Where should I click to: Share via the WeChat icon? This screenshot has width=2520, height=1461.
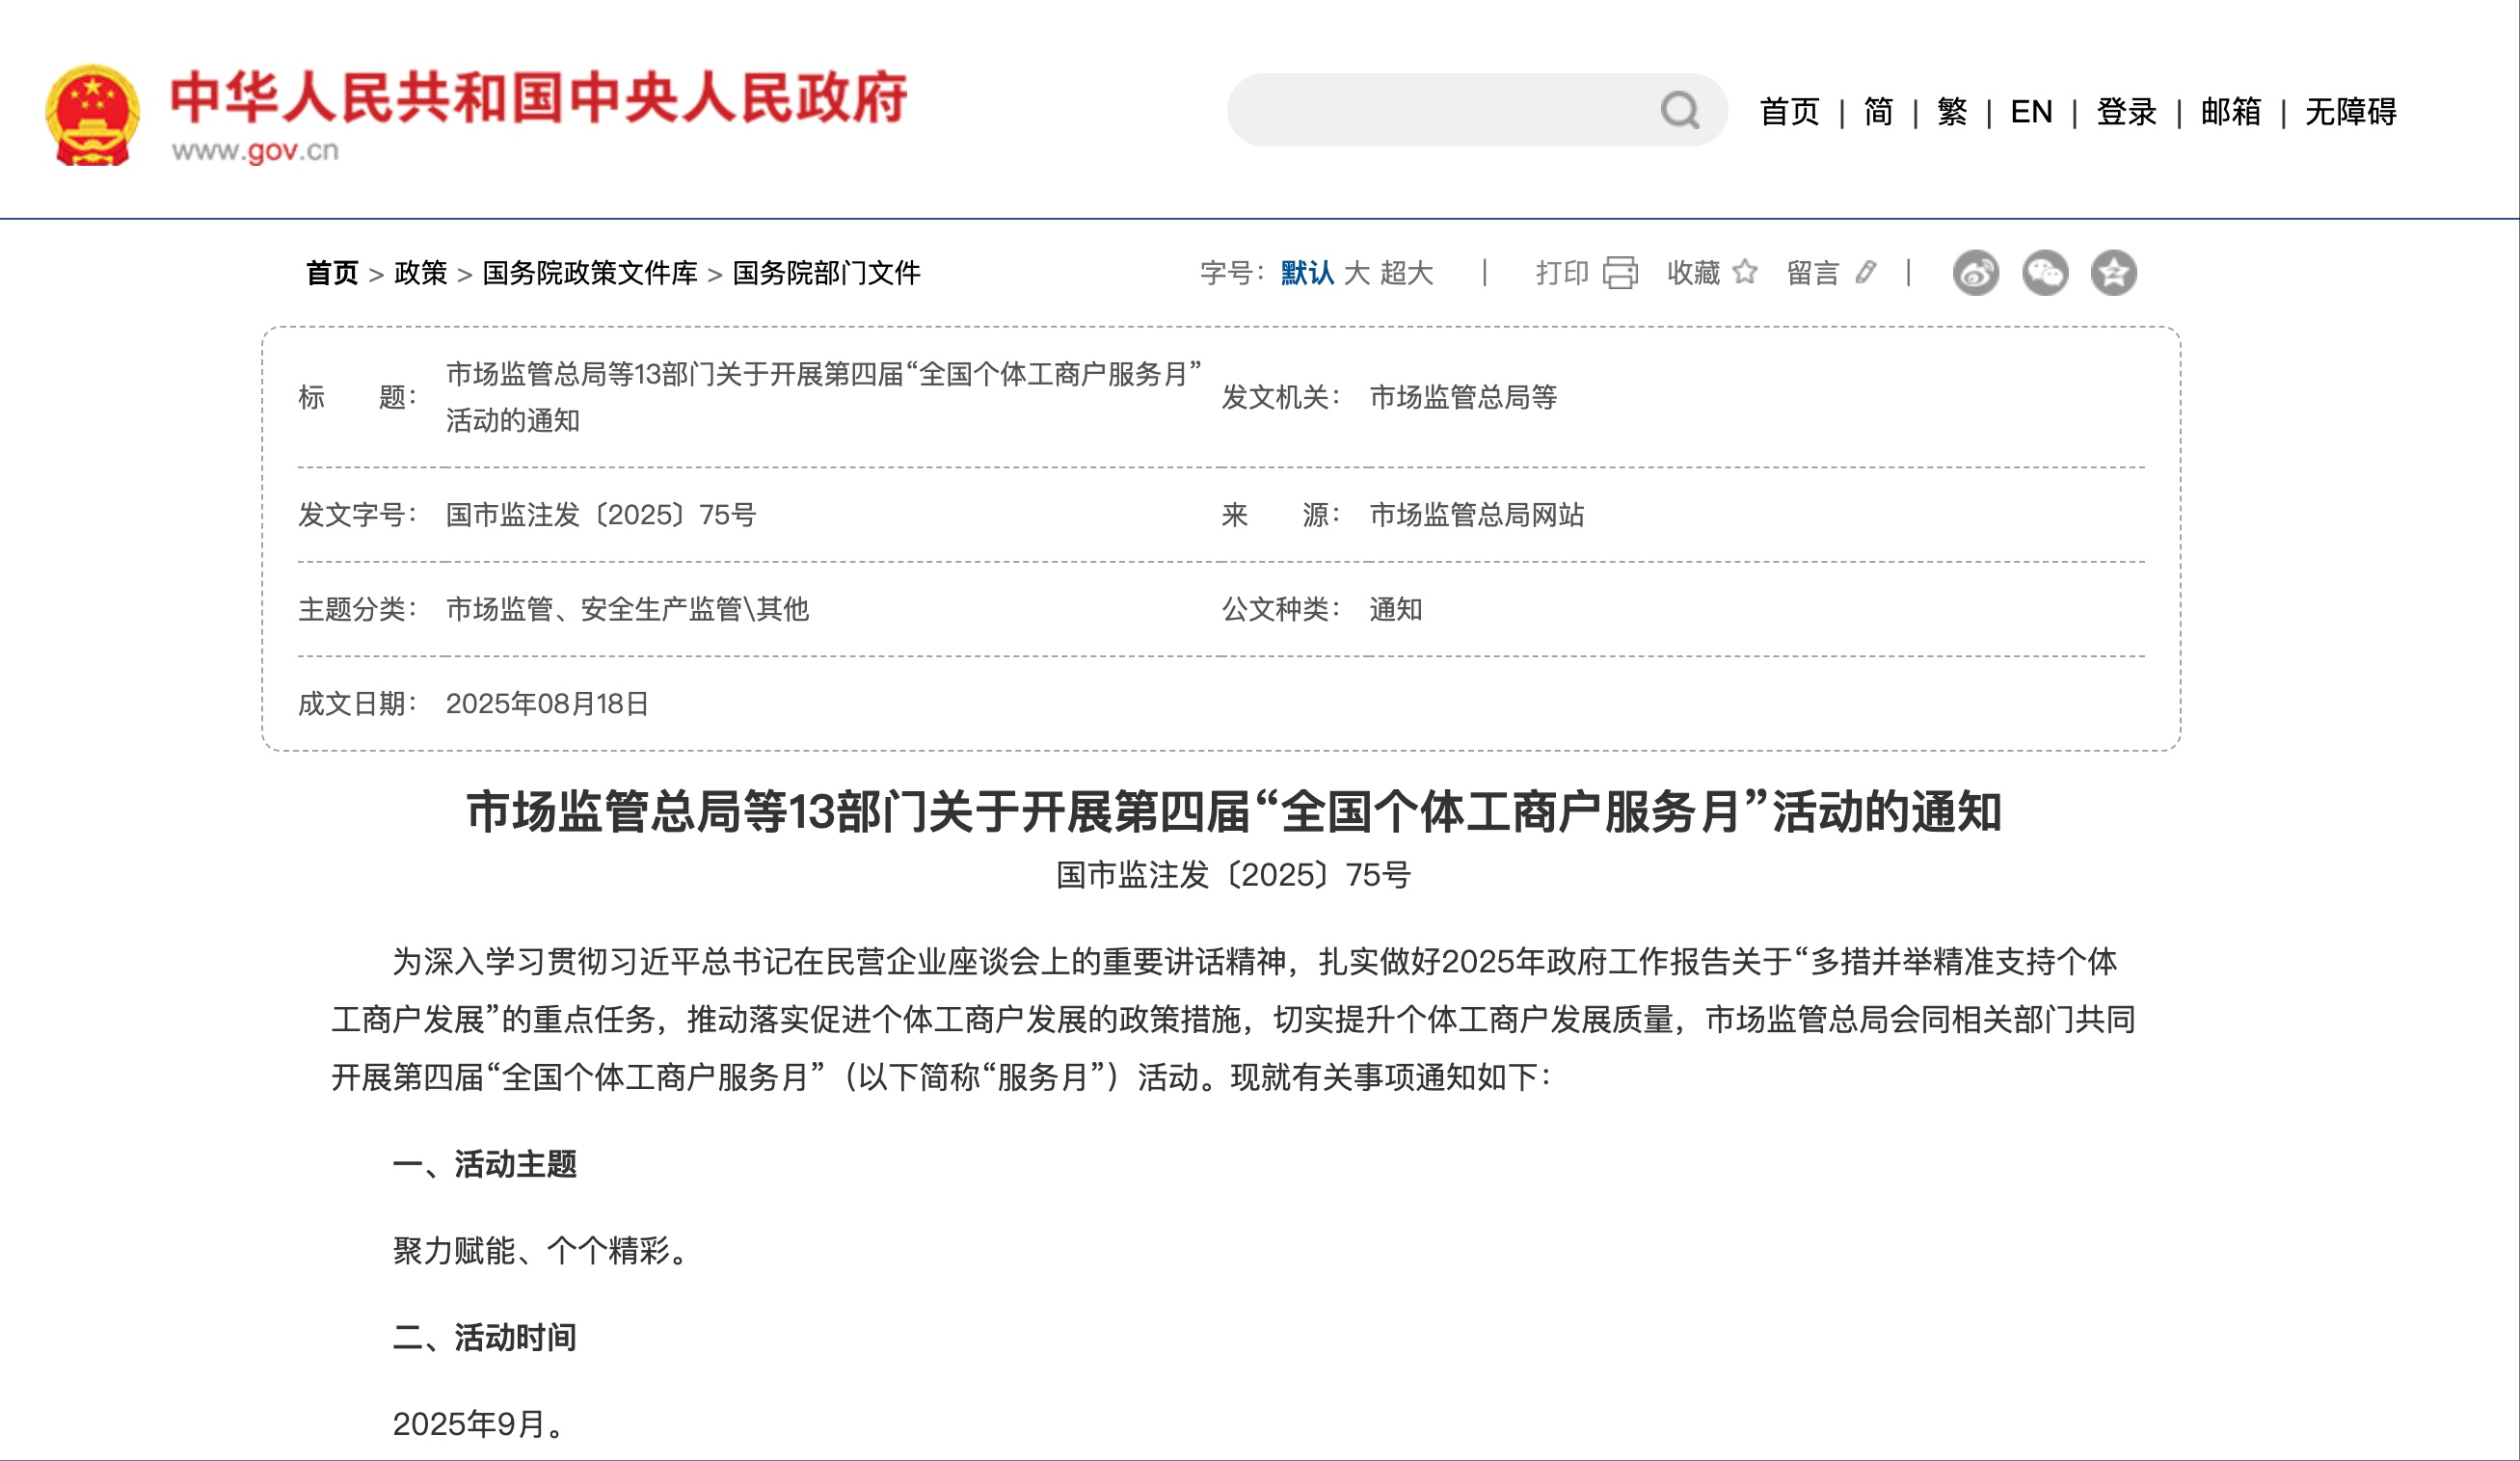[2044, 273]
